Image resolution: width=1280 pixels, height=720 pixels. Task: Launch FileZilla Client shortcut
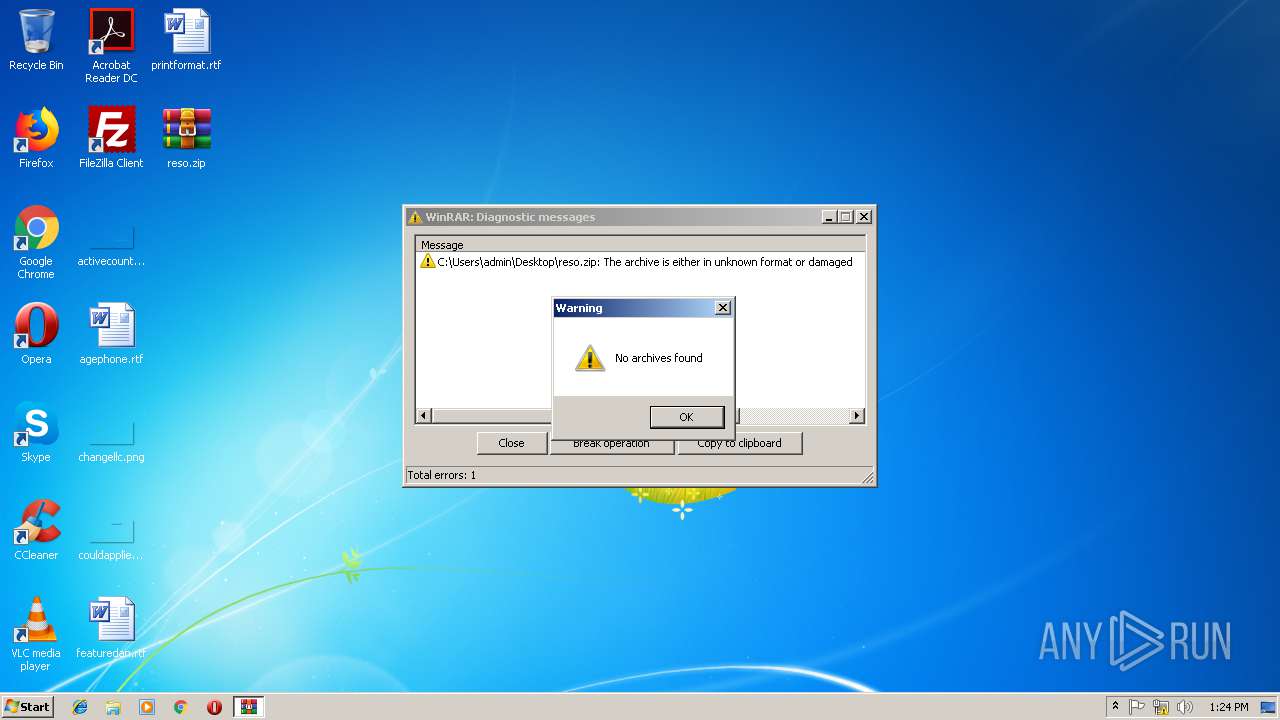tap(111, 138)
